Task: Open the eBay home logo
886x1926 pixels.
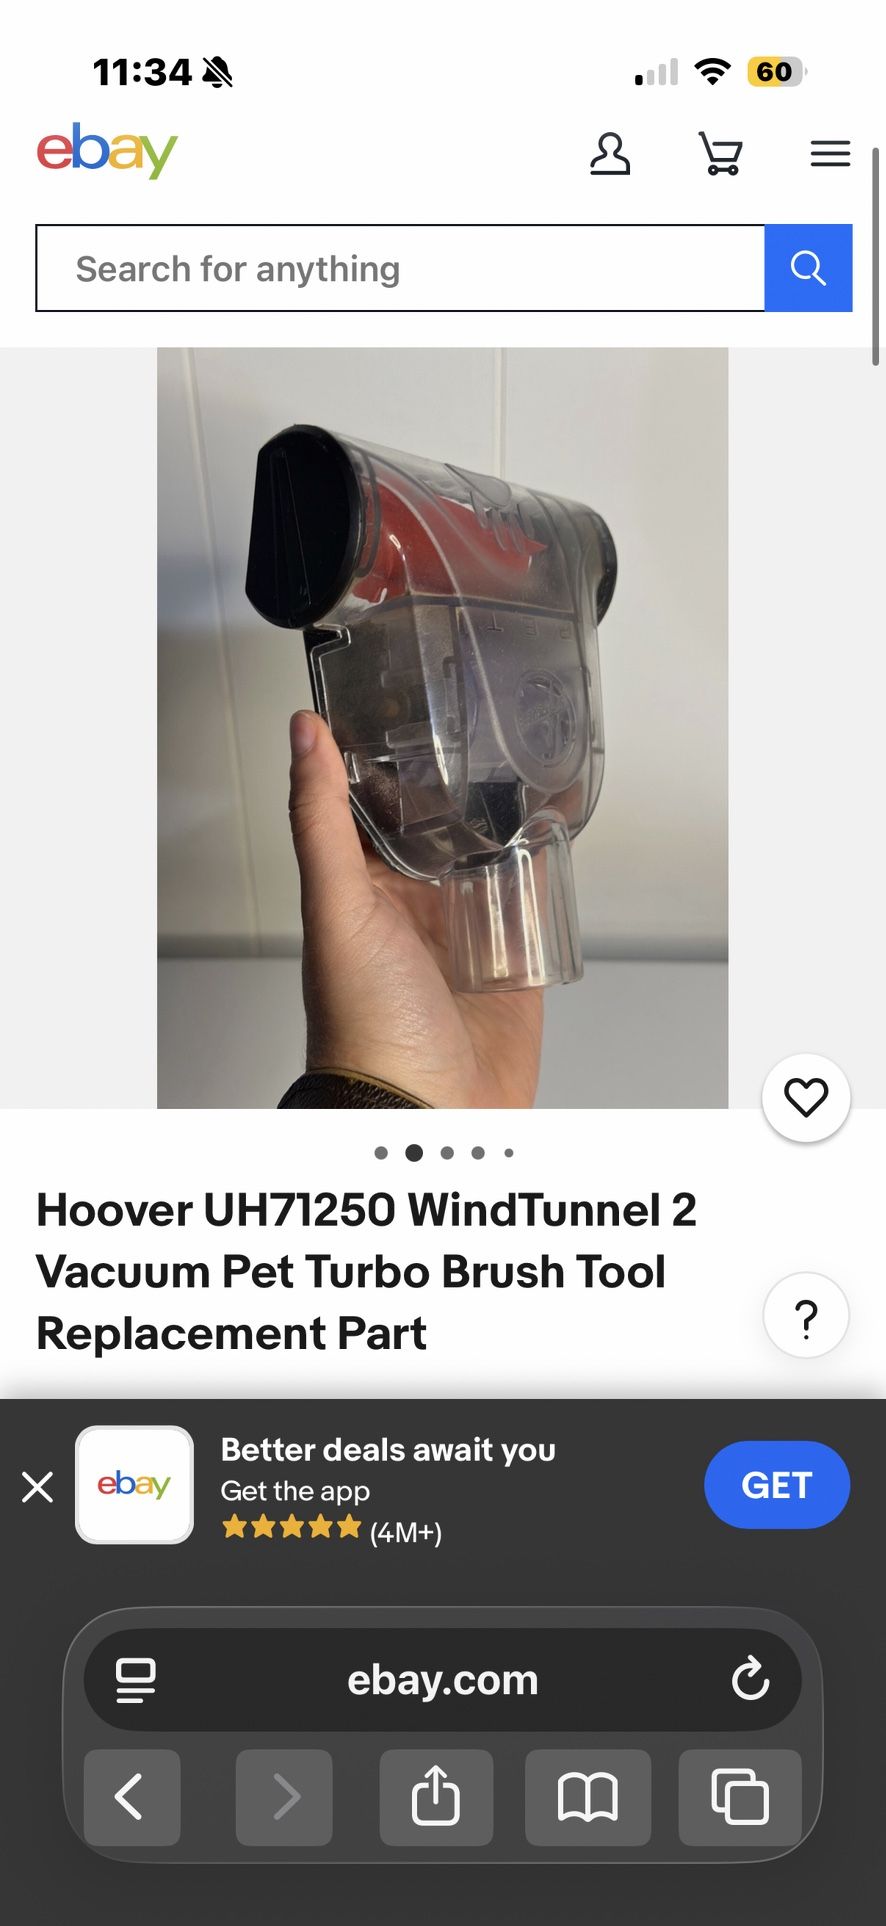Action: [107, 151]
